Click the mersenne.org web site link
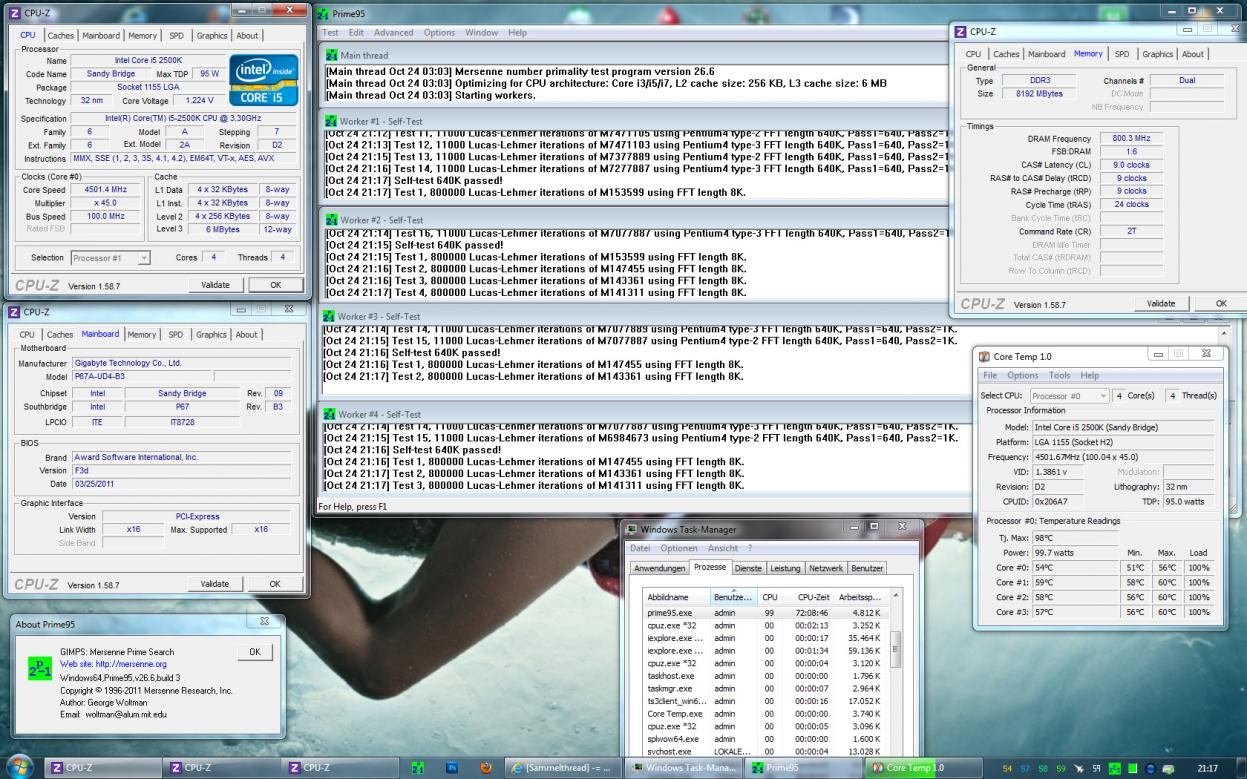Image resolution: width=1247 pixels, height=779 pixels. [113, 663]
